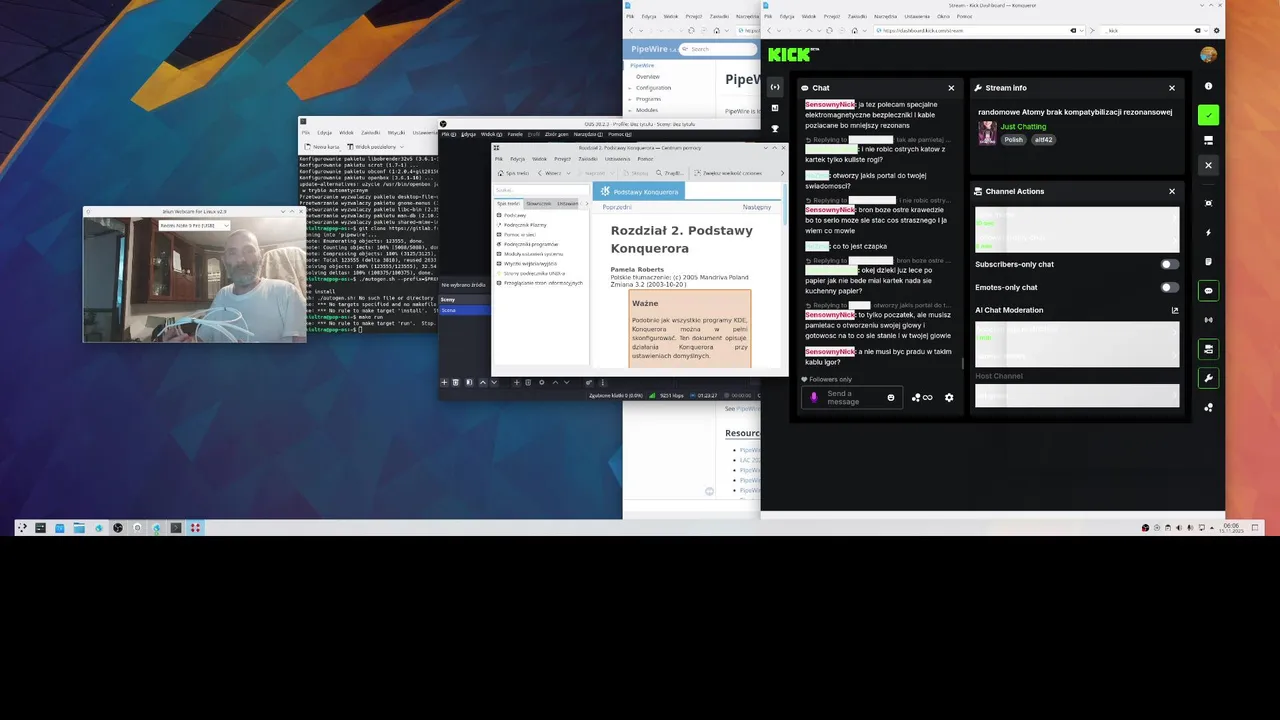The height and width of the screenshot is (720, 1280).
Task: Select Moduły ustawień systemu item
Action: (x=534, y=254)
